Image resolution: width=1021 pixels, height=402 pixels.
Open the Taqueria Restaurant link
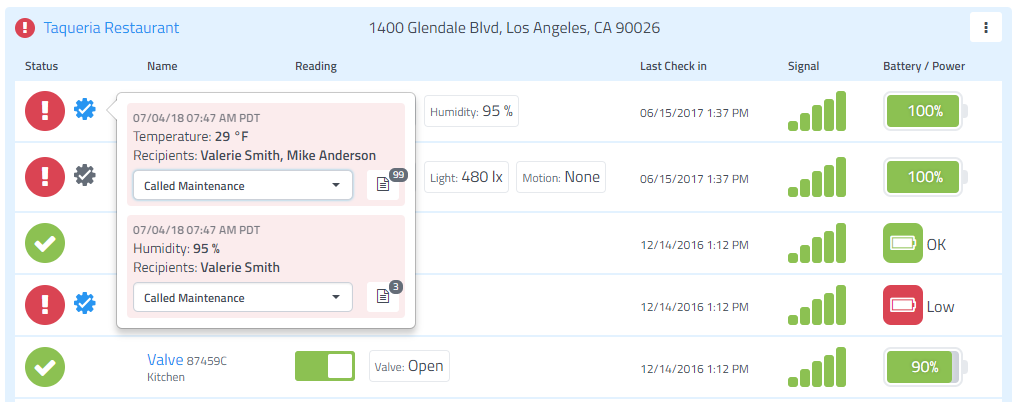pyautogui.click(x=111, y=28)
